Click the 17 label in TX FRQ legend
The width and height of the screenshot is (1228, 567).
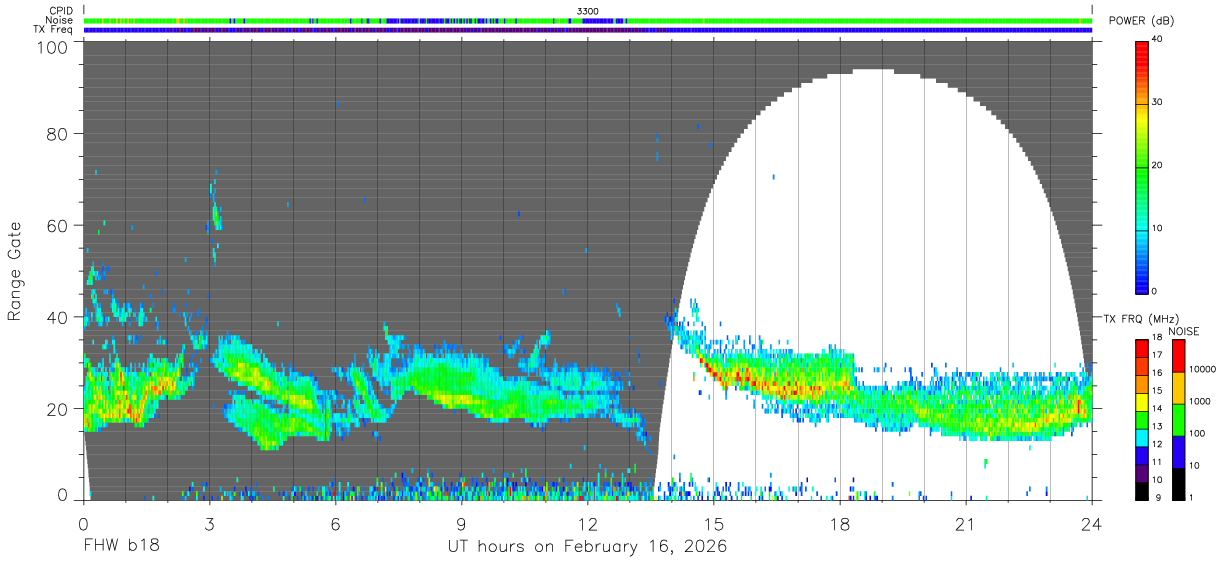(x=1157, y=355)
